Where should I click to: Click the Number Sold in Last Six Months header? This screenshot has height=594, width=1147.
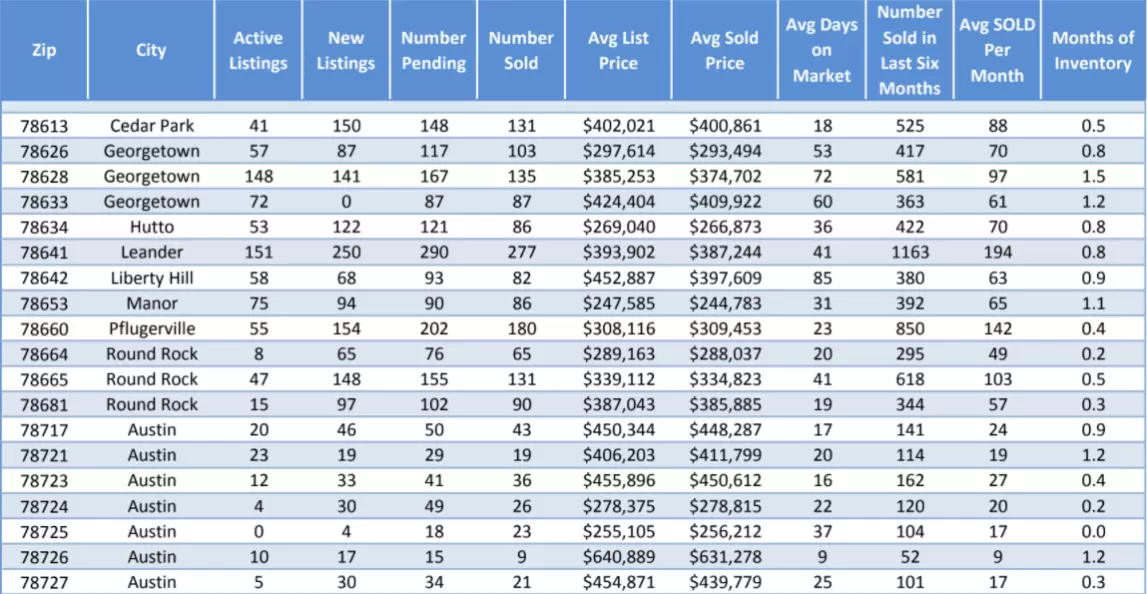pos(909,50)
